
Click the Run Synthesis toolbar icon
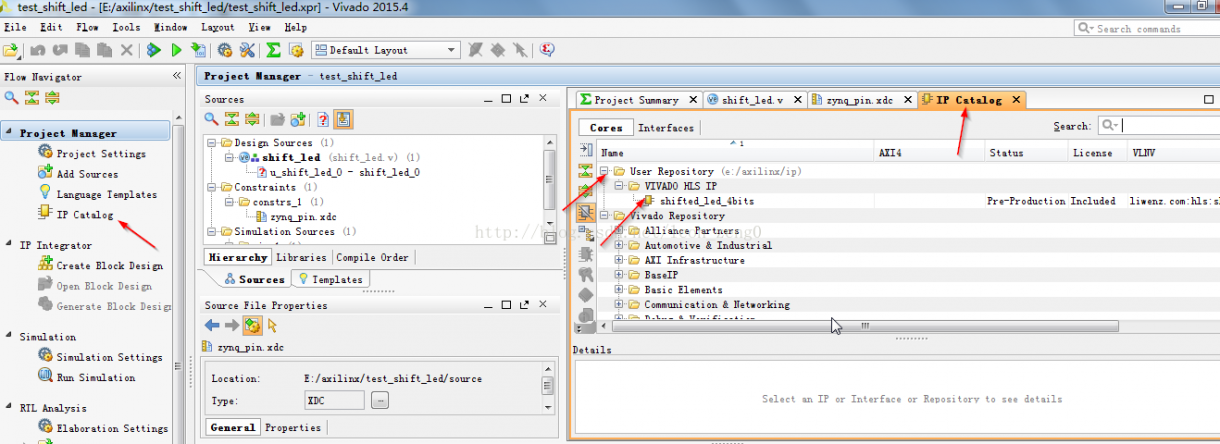154,50
